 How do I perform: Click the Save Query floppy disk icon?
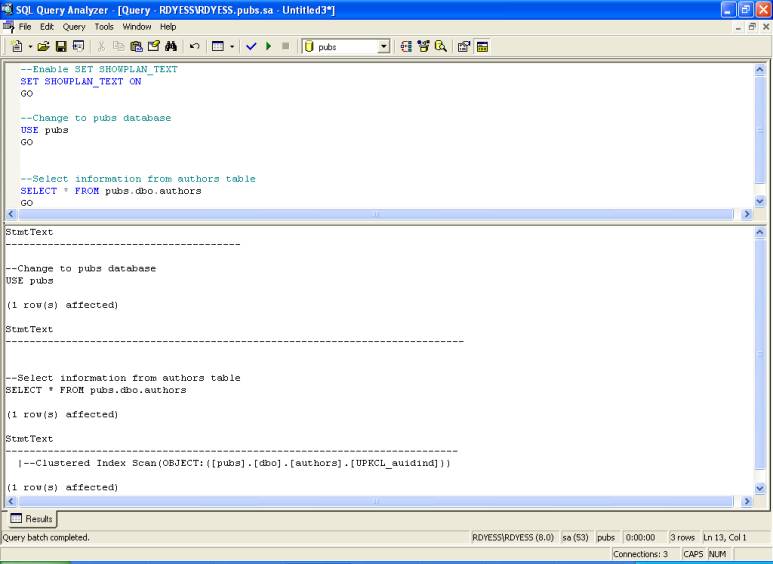pos(61,46)
